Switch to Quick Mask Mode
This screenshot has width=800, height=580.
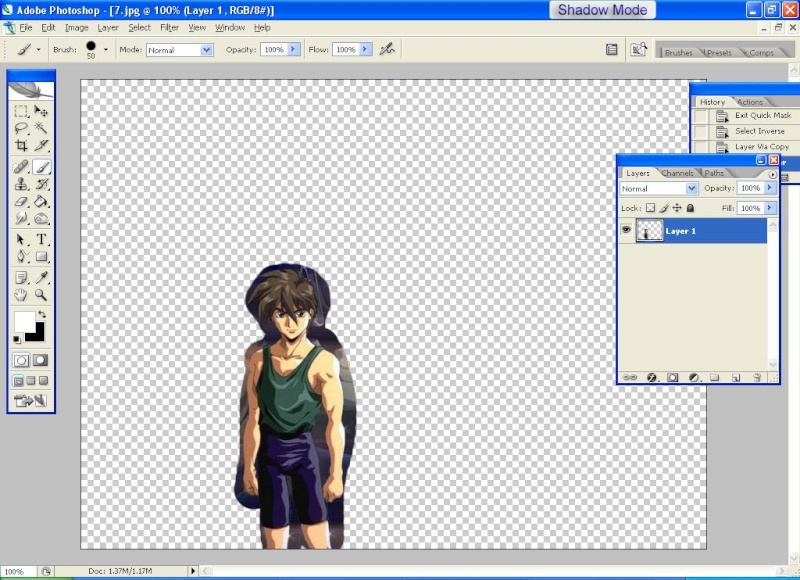tap(41, 361)
